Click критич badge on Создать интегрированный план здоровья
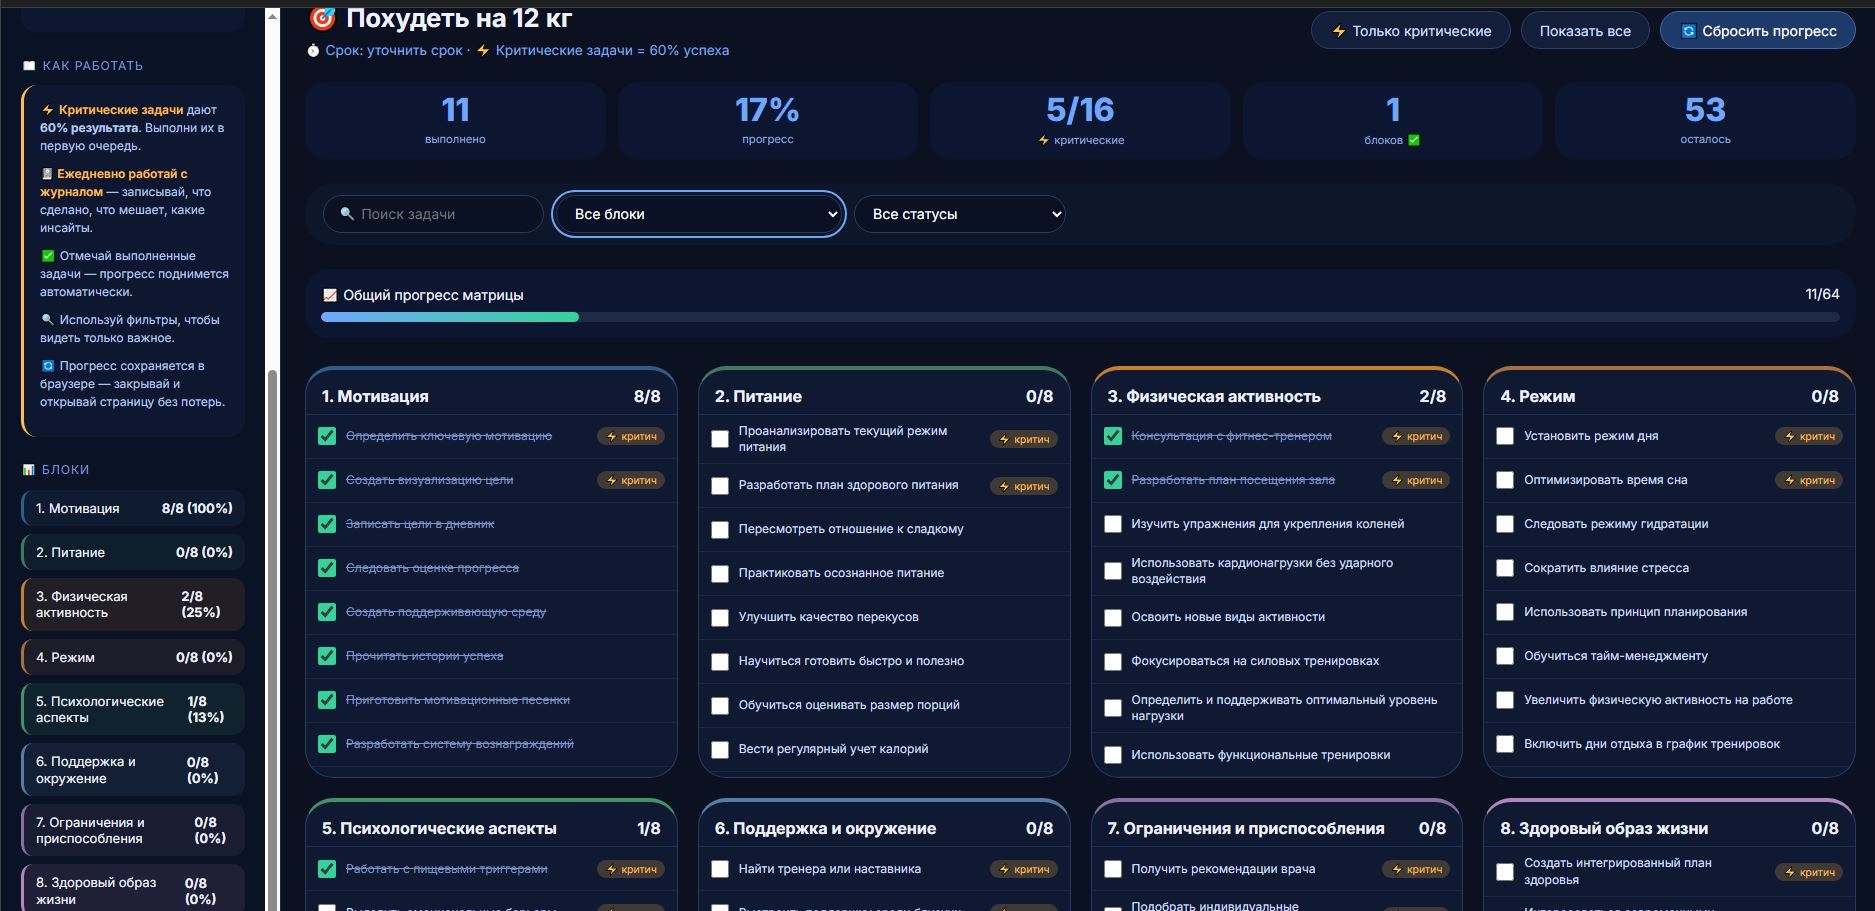The height and width of the screenshot is (911, 1875). [x=1810, y=872]
